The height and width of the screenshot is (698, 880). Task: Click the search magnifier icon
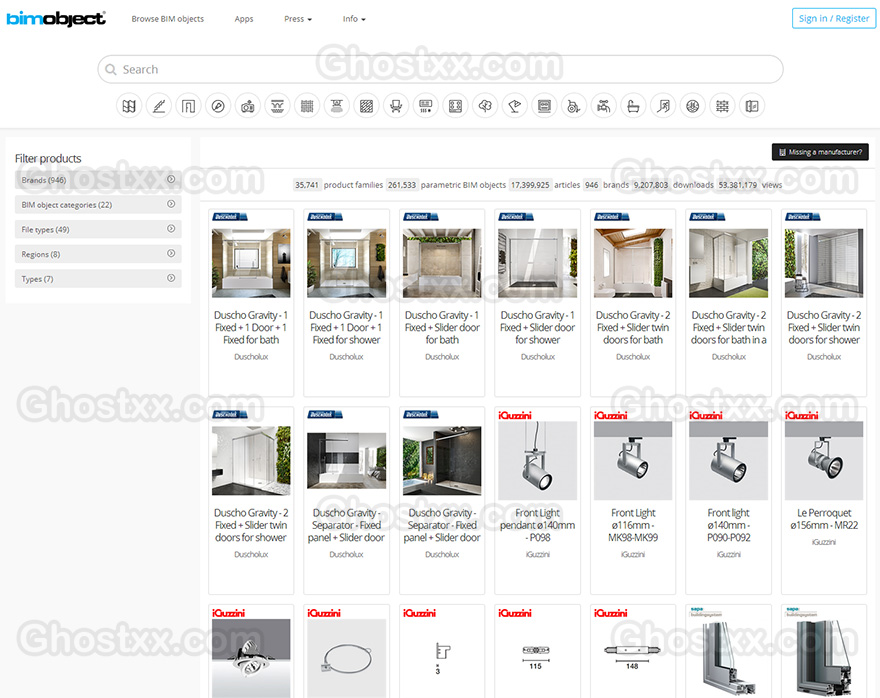click(x=111, y=70)
